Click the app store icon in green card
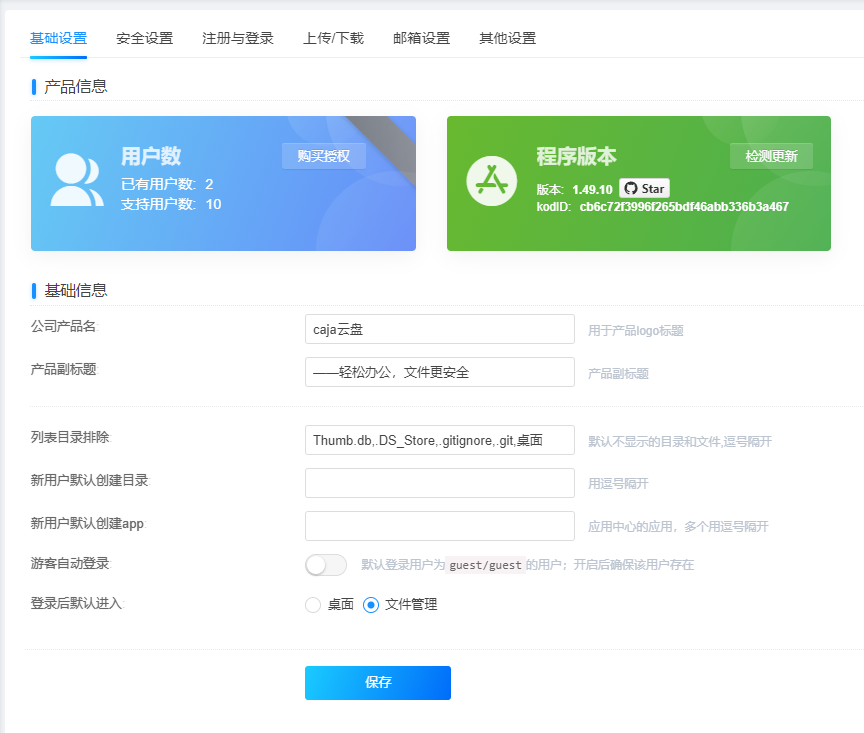The width and height of the screenshot is (864, 733). pyautogui.click(x=491, y=181)
